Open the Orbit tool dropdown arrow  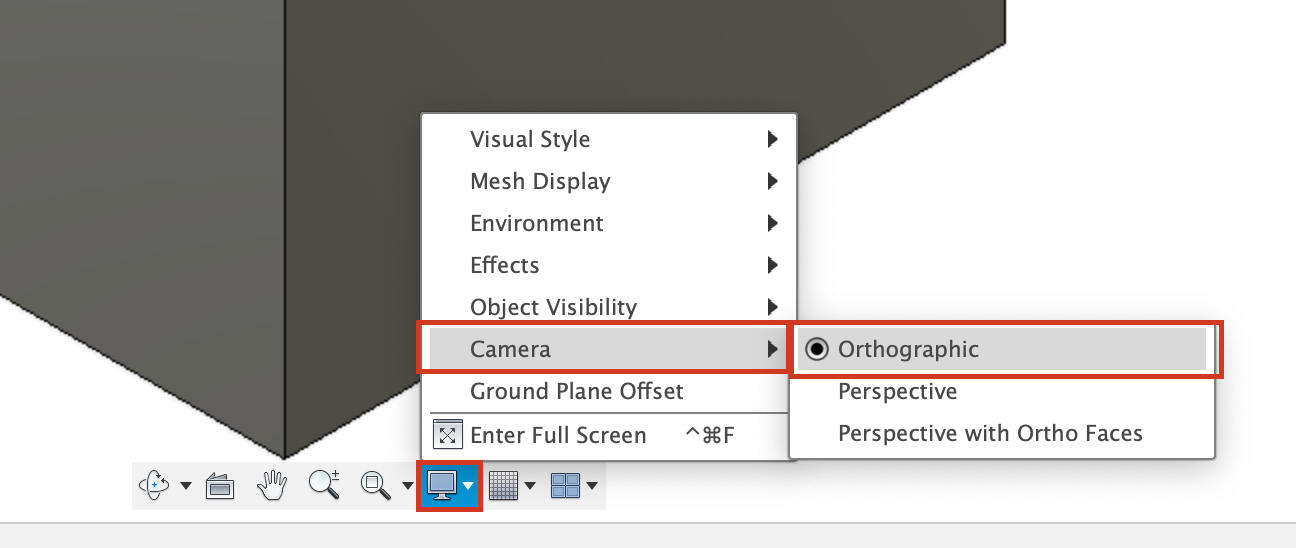pyautogui.click(x=186, y=487)
